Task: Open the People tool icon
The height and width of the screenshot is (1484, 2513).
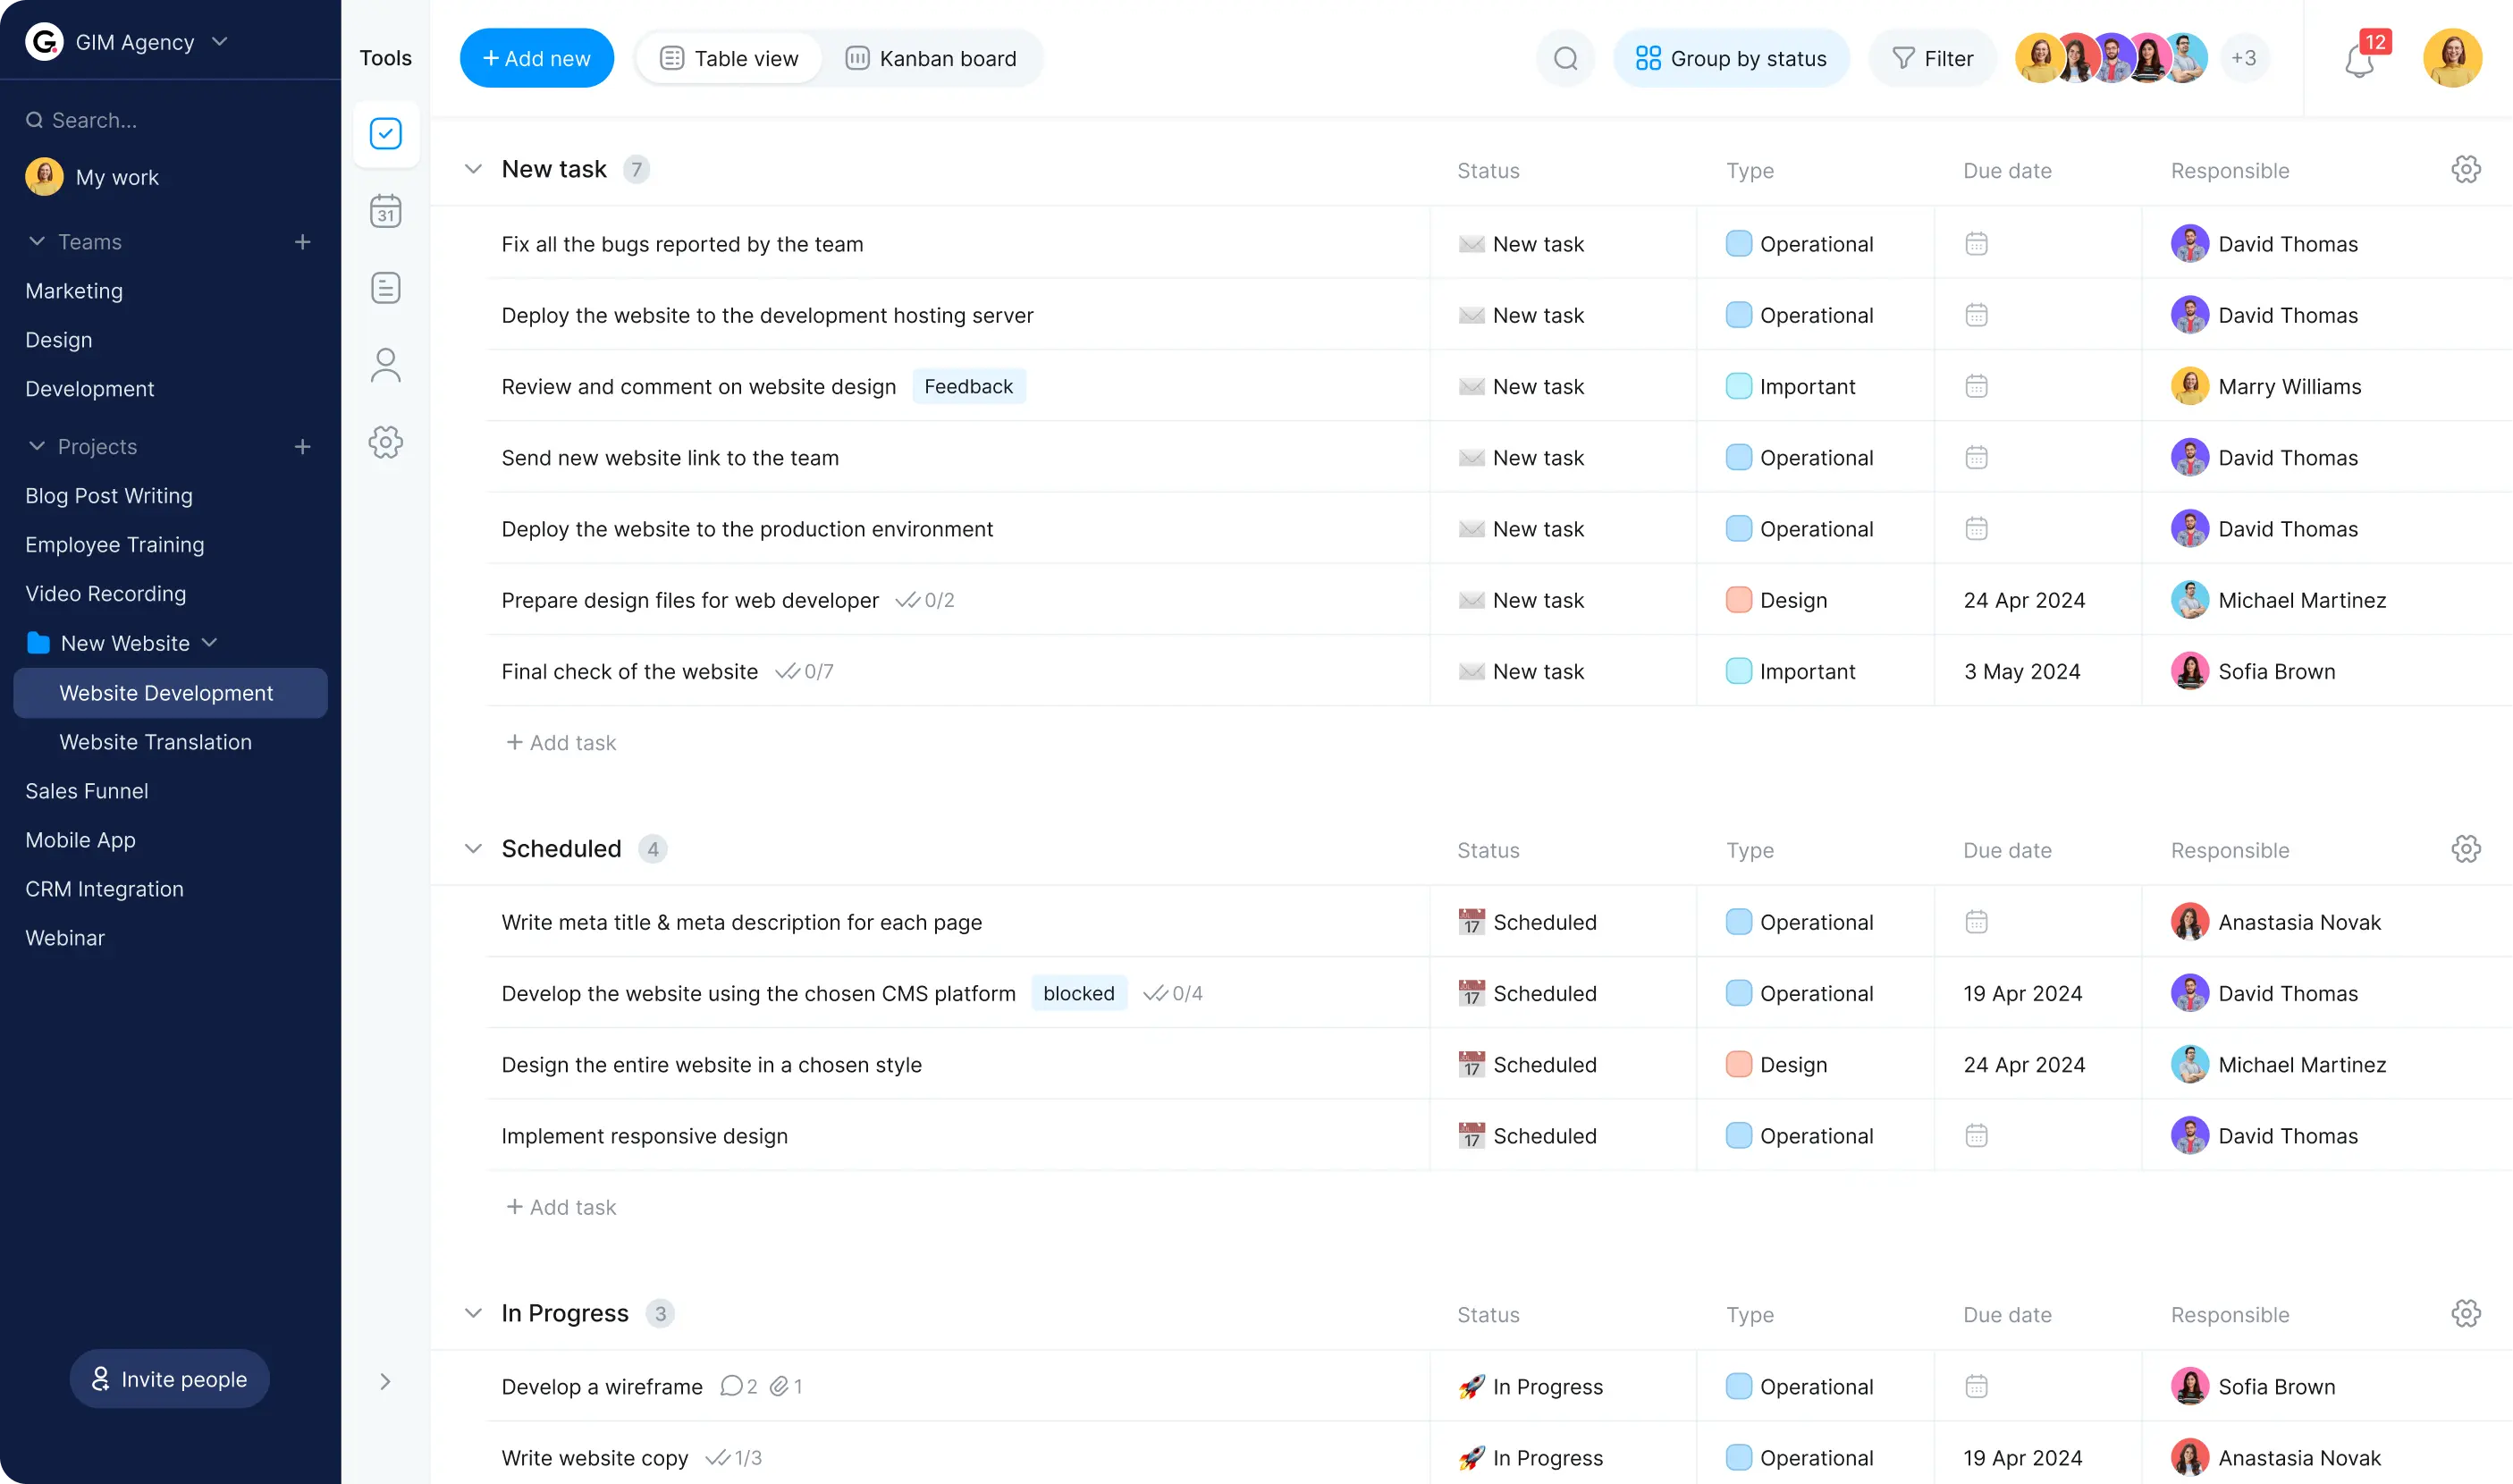Action: tap(385, 365)
